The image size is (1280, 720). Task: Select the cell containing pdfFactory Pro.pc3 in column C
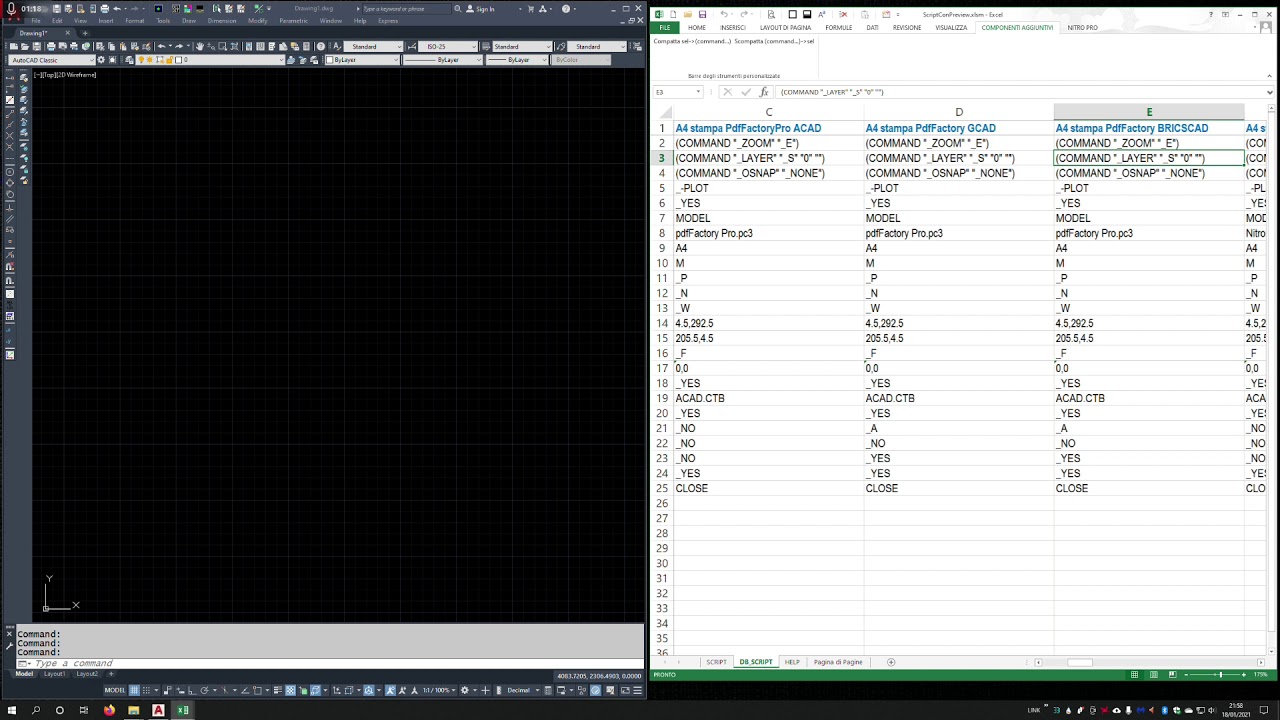point(768,233)
